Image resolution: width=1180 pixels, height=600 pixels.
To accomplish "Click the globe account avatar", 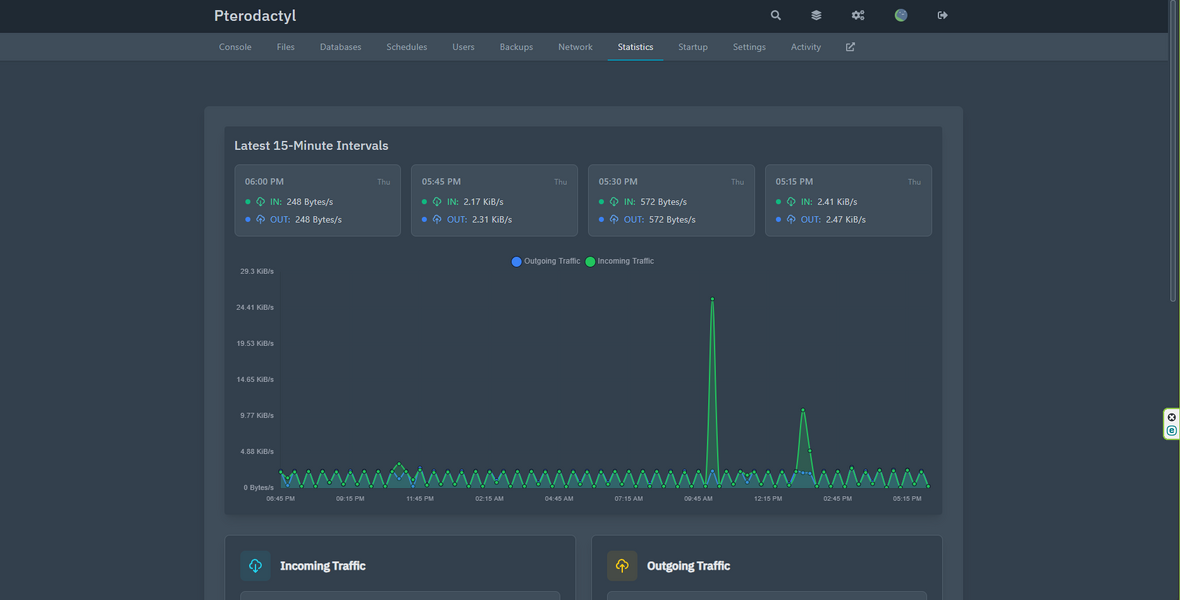I will click(901, 15).
